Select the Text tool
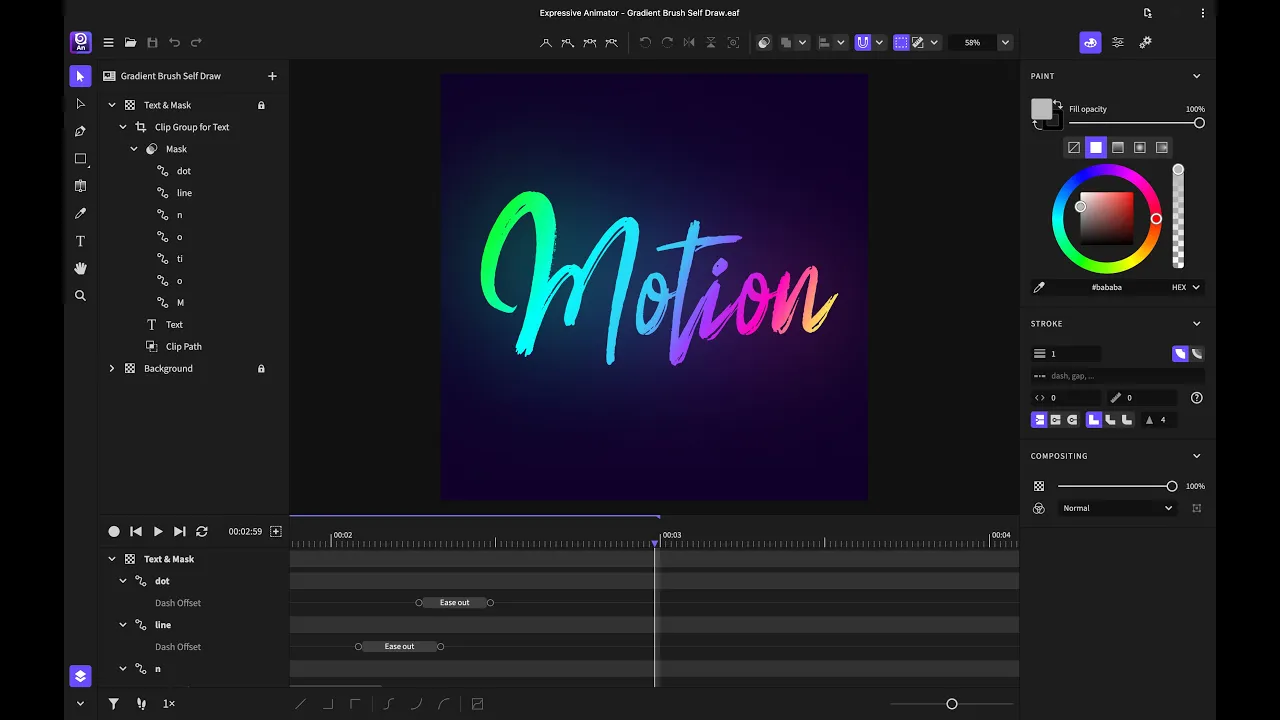 [x=80, y=241]
